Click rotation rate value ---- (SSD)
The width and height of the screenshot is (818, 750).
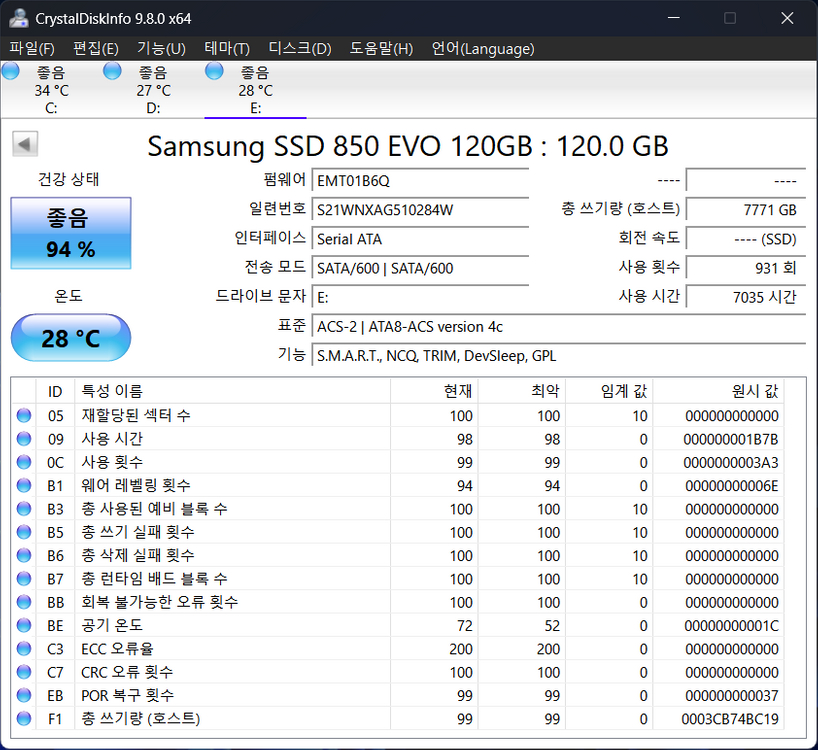[746, 239]
